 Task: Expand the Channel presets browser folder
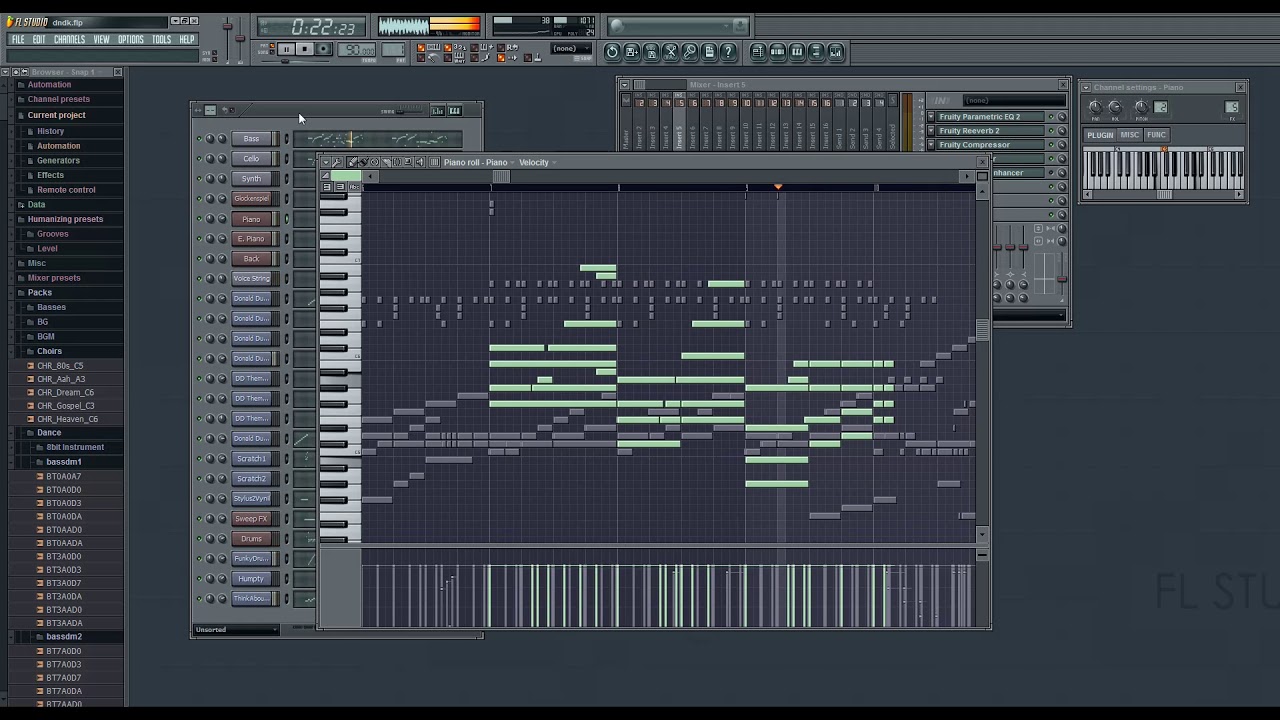[59, 99]
